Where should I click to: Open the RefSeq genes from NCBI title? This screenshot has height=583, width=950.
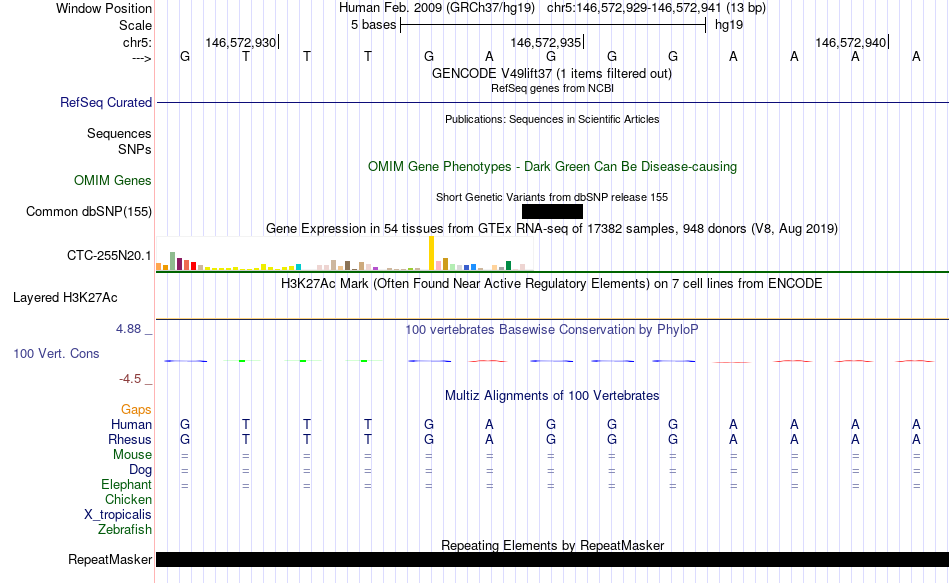pyautogui.click(x=552, y=88)
